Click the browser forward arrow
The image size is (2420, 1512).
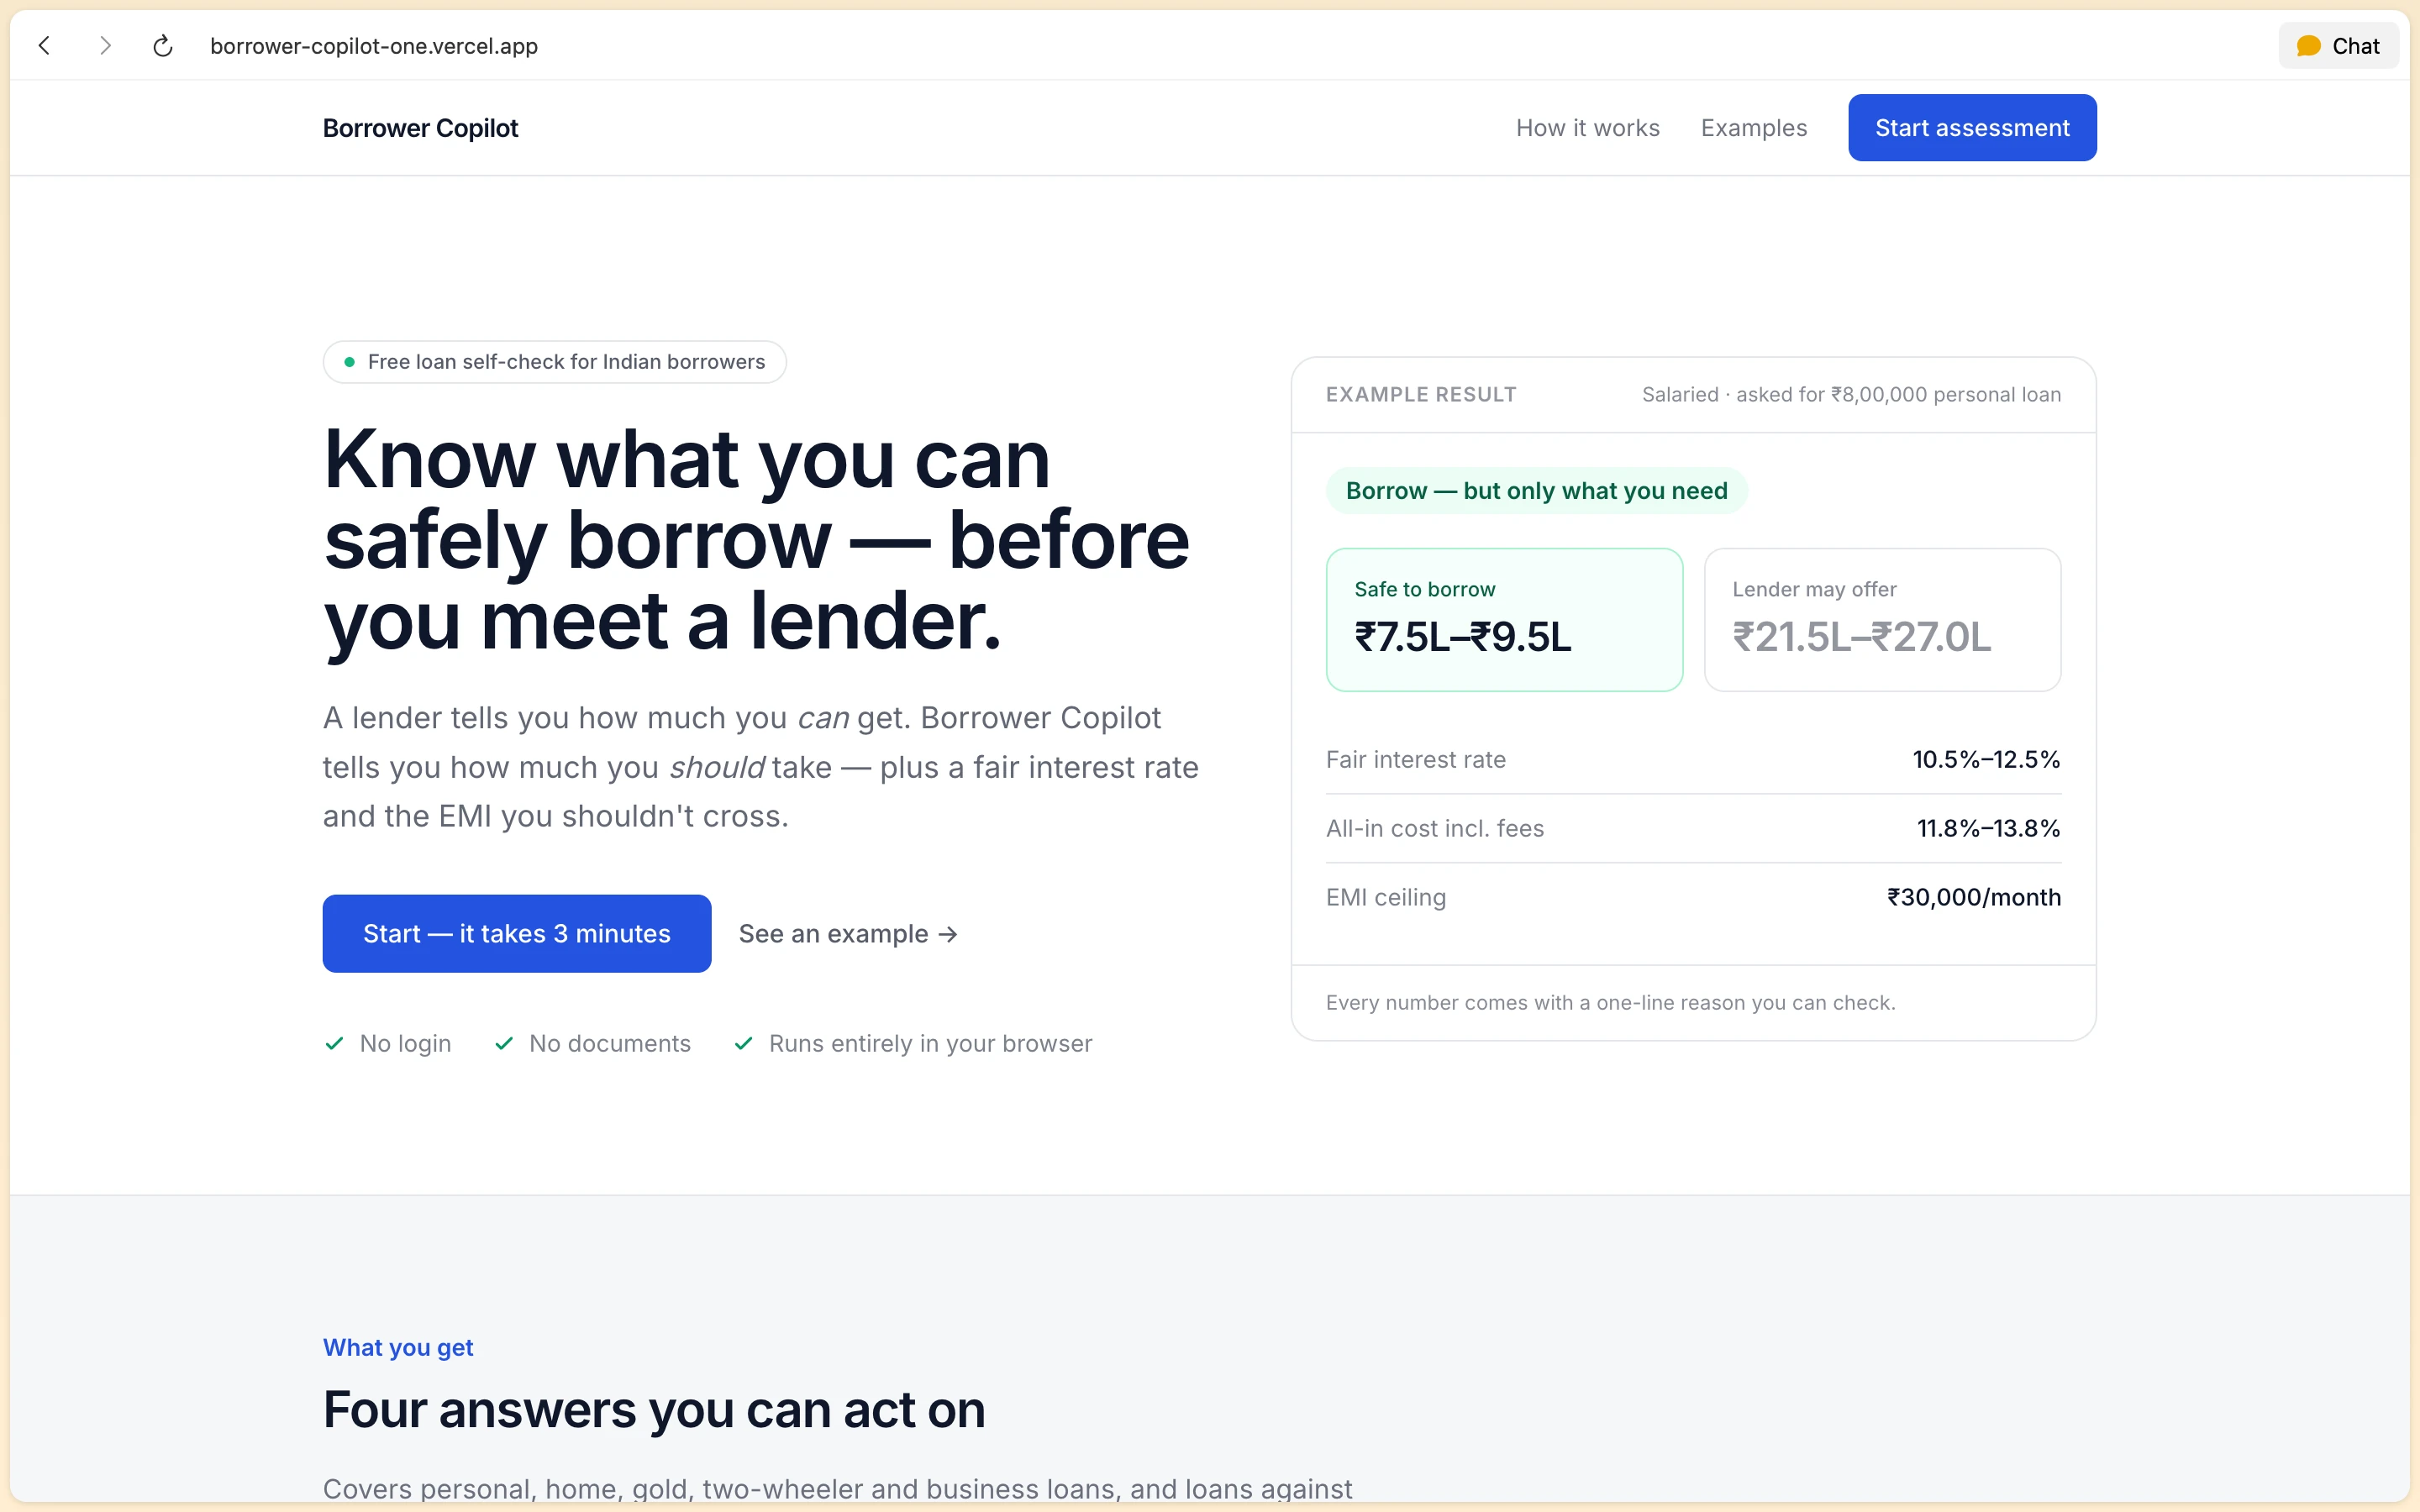[x=105, y=45]
